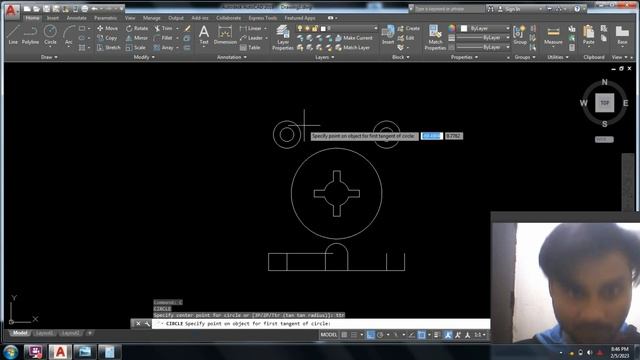This screenshot has width=640, height=360.
Task: Click the Move tool
Action: pos(107,28)
